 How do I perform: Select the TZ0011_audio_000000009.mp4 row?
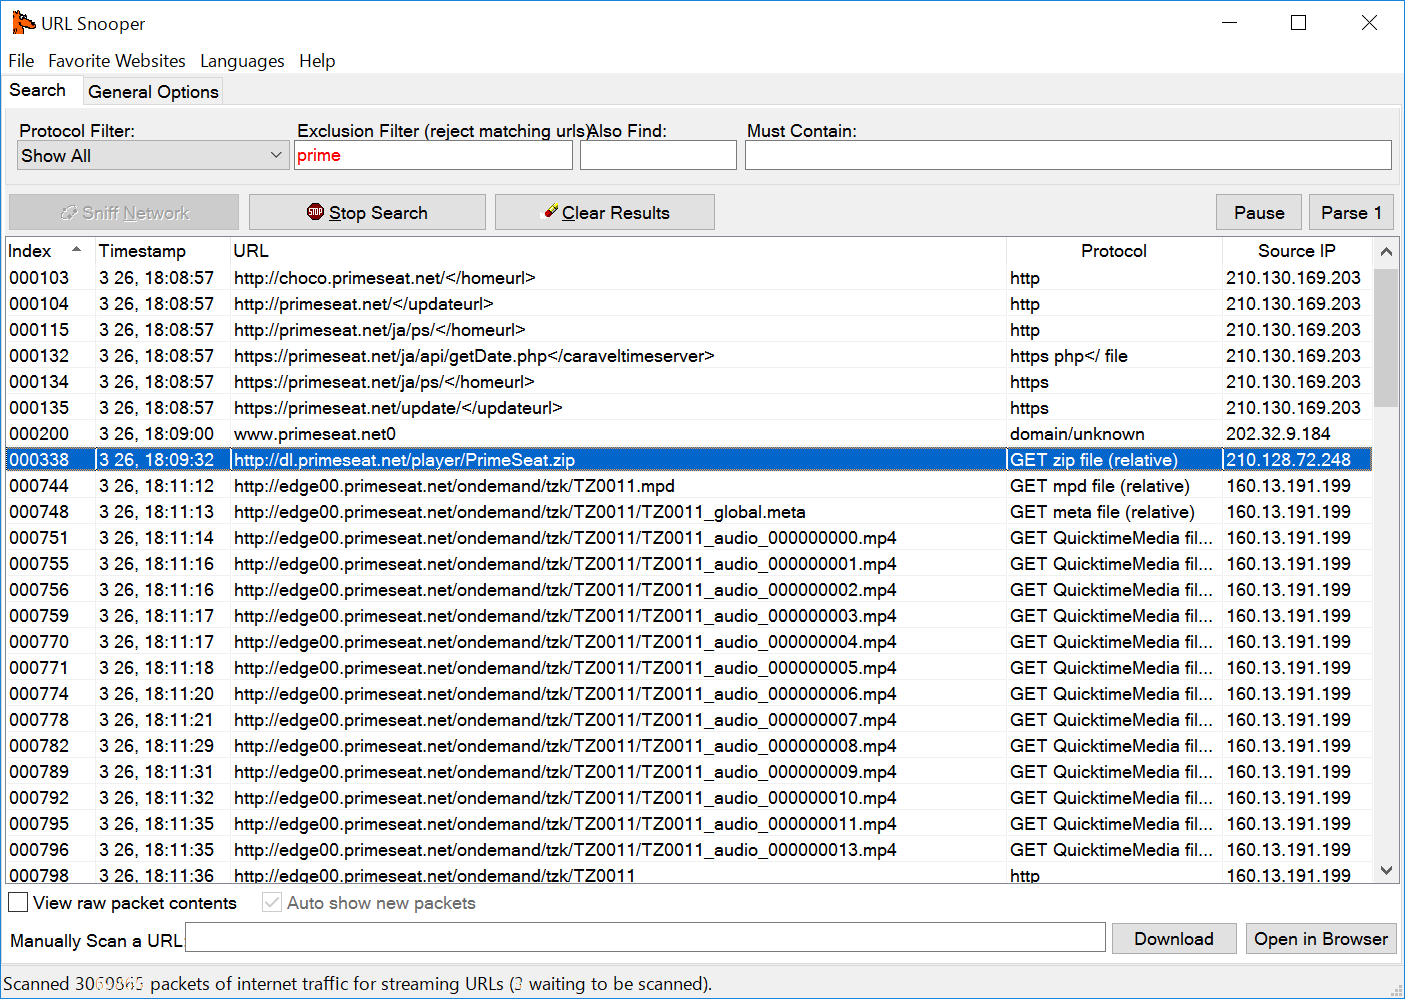click(689, 772)
